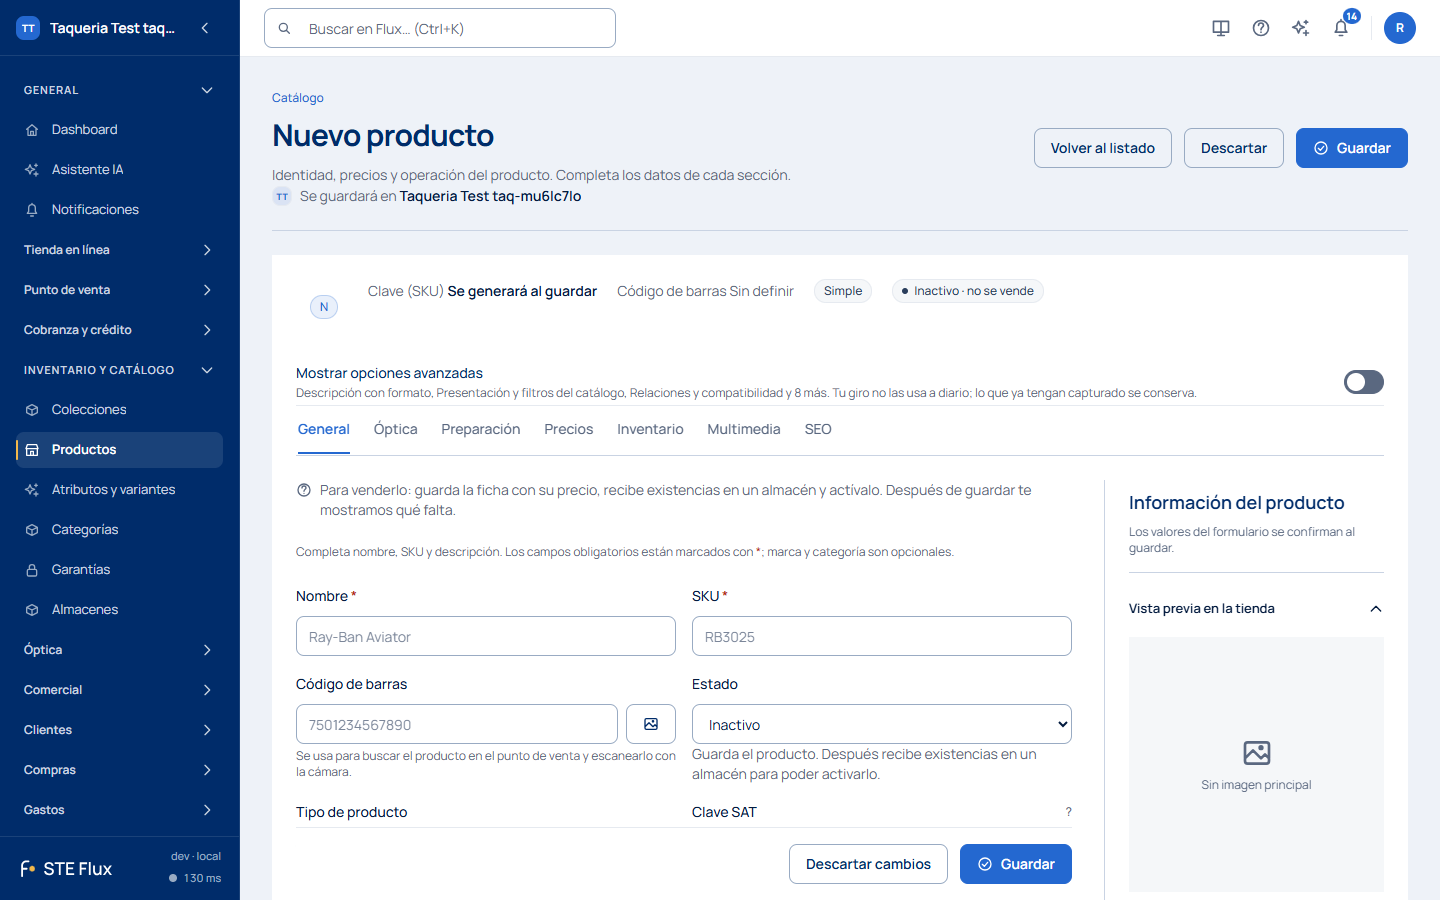Switch to the Multimedia tab

click(x=744, y=429)
